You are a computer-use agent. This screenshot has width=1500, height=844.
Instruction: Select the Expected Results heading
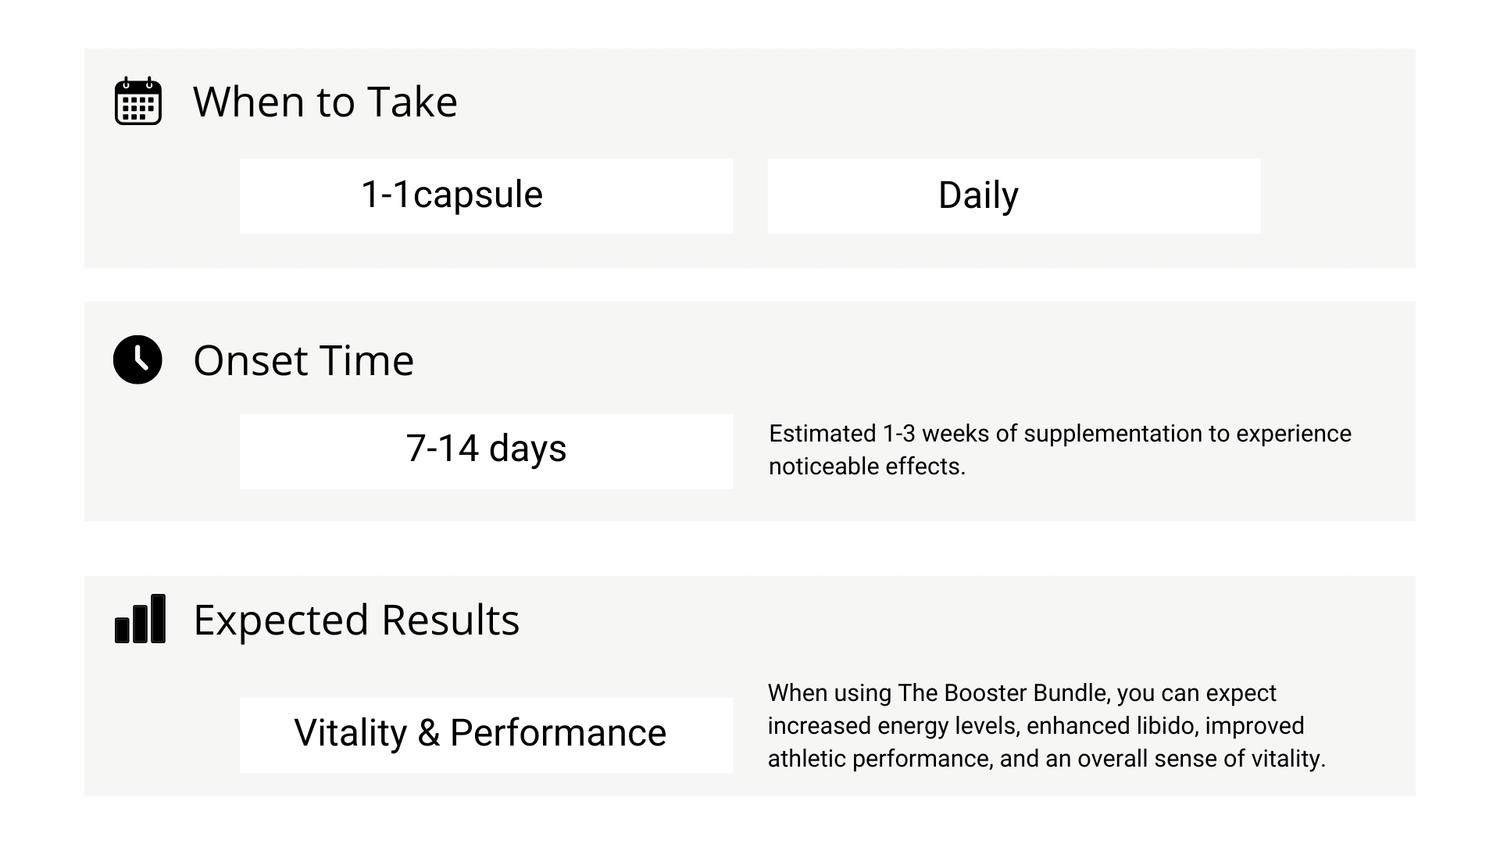tap(356, 621)
